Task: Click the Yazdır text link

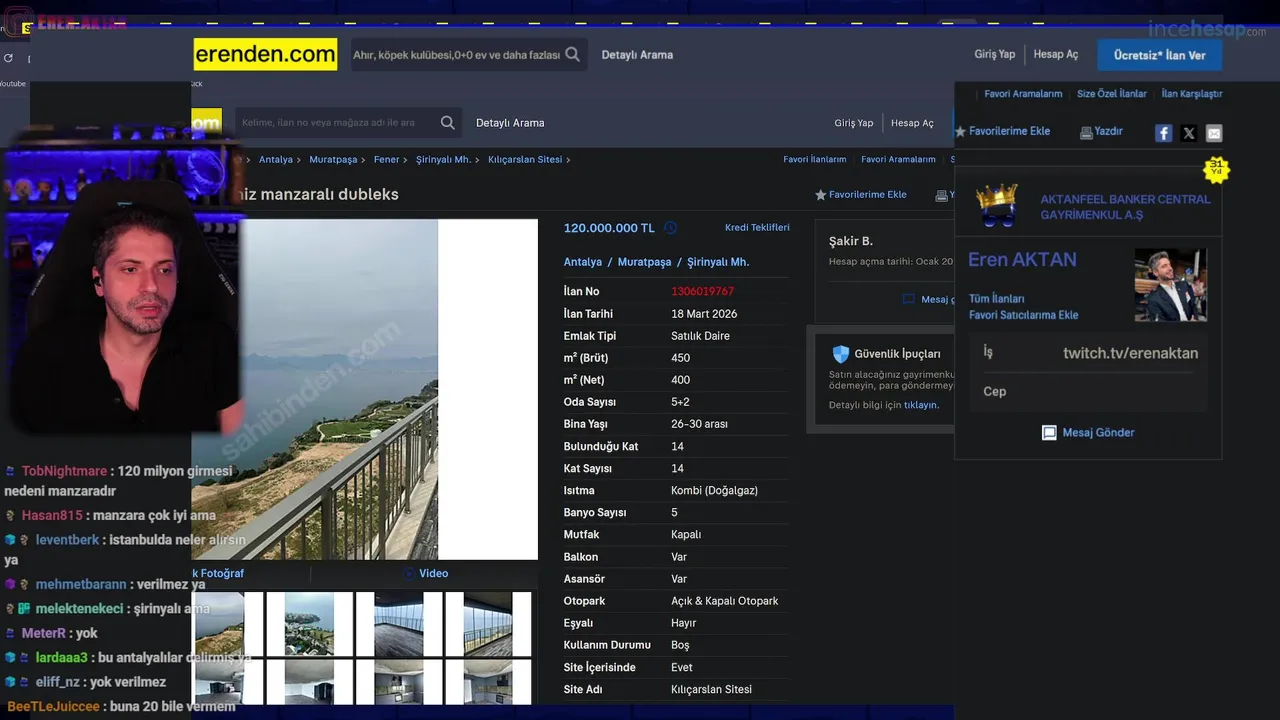Action: coord(1108,132)
